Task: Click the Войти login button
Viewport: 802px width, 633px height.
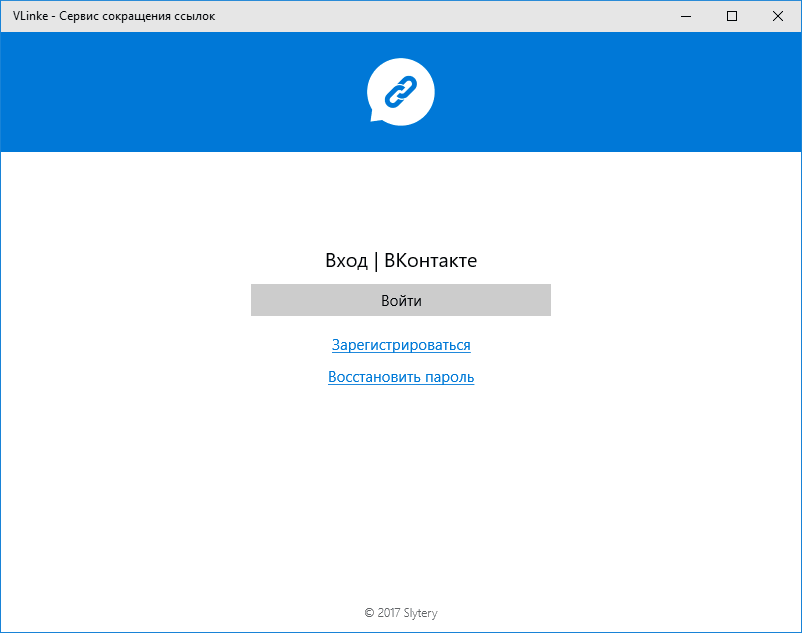Action: tap(400, 300)
